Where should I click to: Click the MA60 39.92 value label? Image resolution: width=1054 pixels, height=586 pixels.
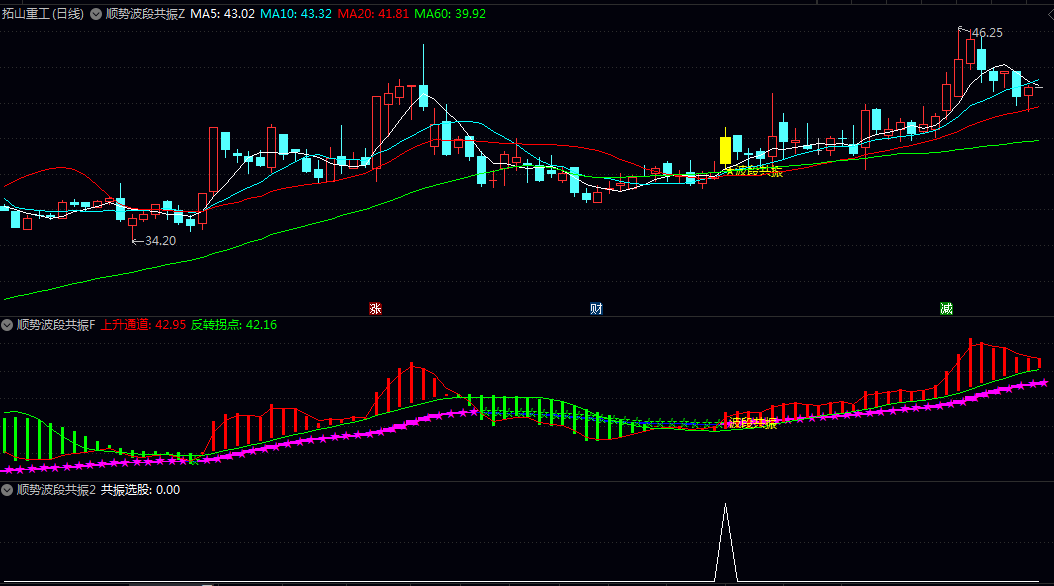(450, 13)
